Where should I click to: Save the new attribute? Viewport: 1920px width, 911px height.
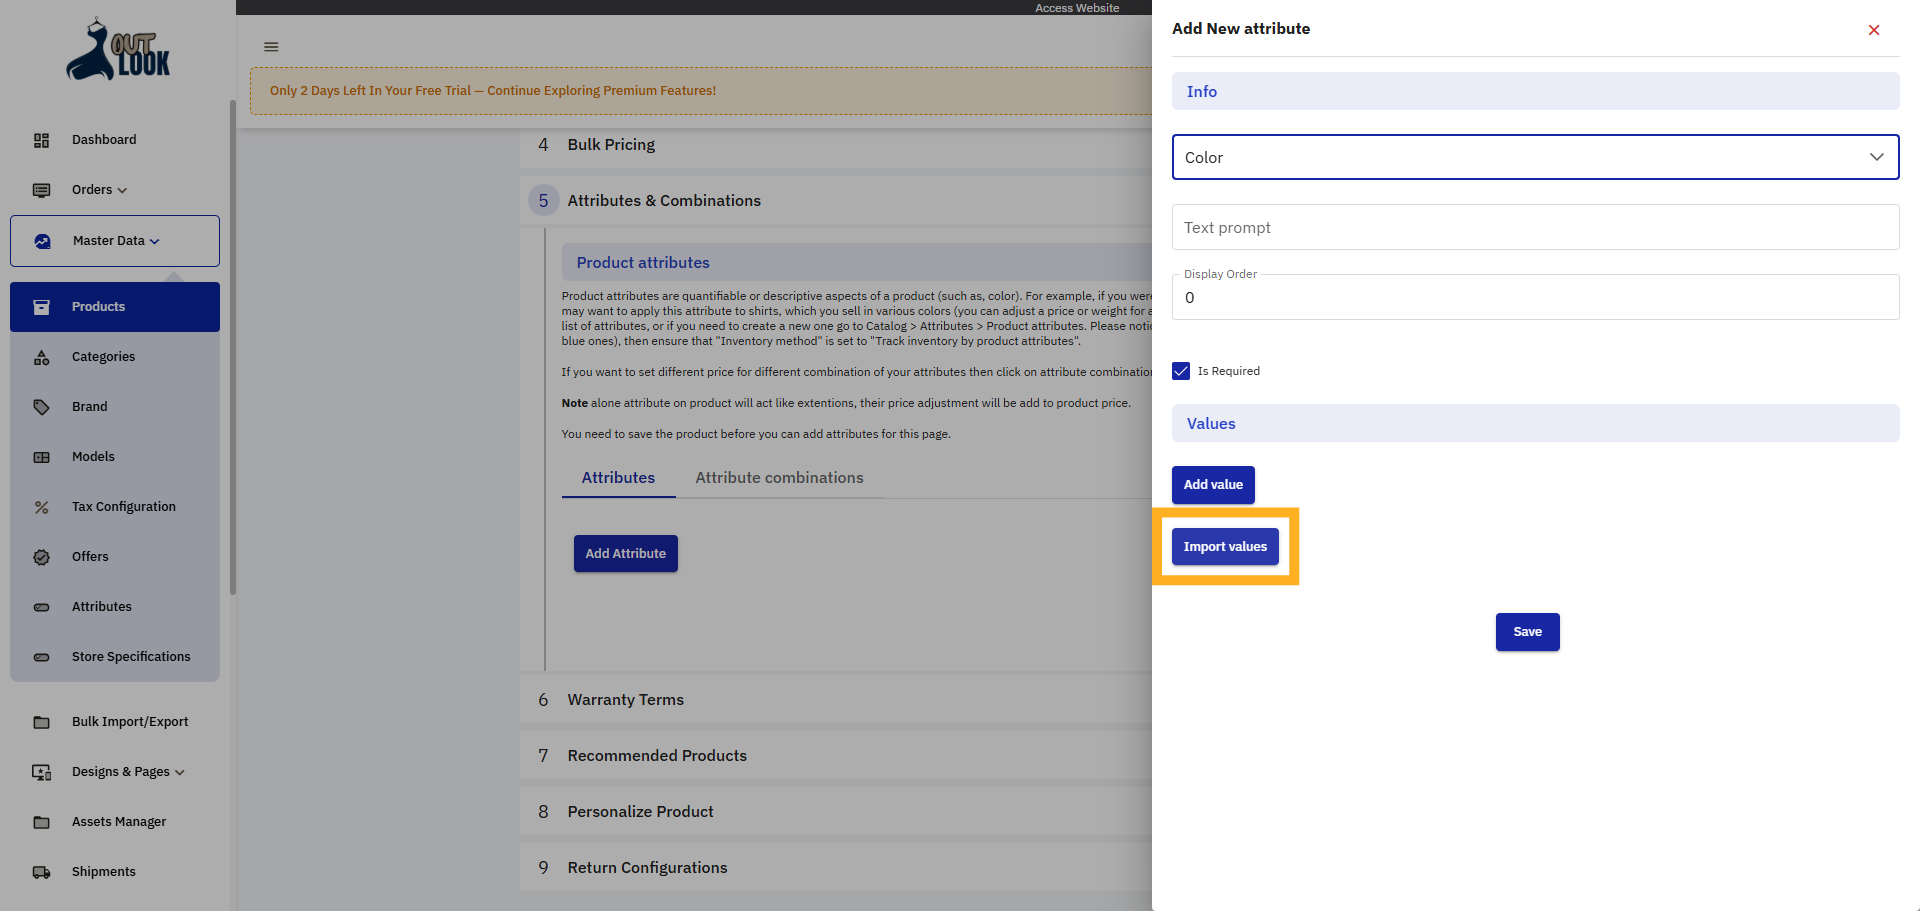1527,632
